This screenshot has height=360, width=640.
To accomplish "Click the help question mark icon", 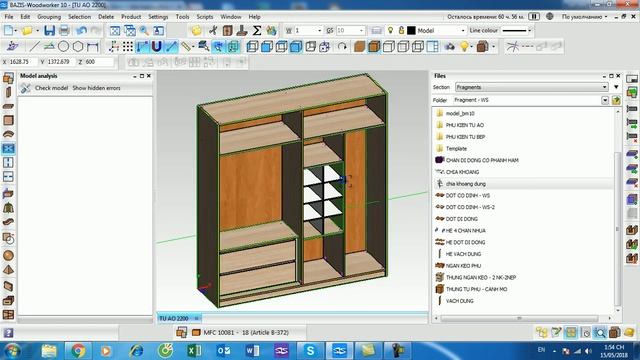I will click(8, 333).
